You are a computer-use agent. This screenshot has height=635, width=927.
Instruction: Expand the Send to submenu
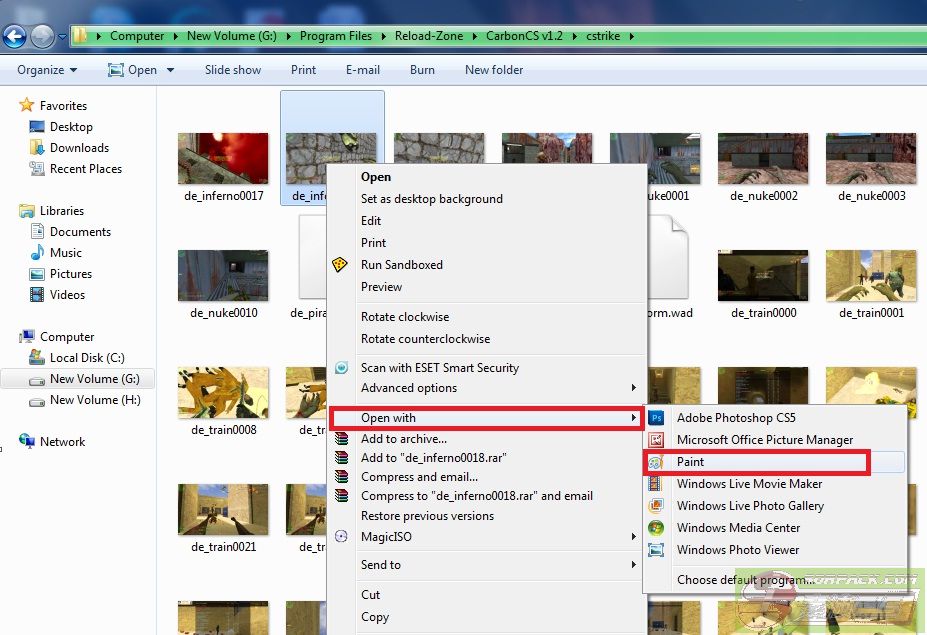click(634, 565)
